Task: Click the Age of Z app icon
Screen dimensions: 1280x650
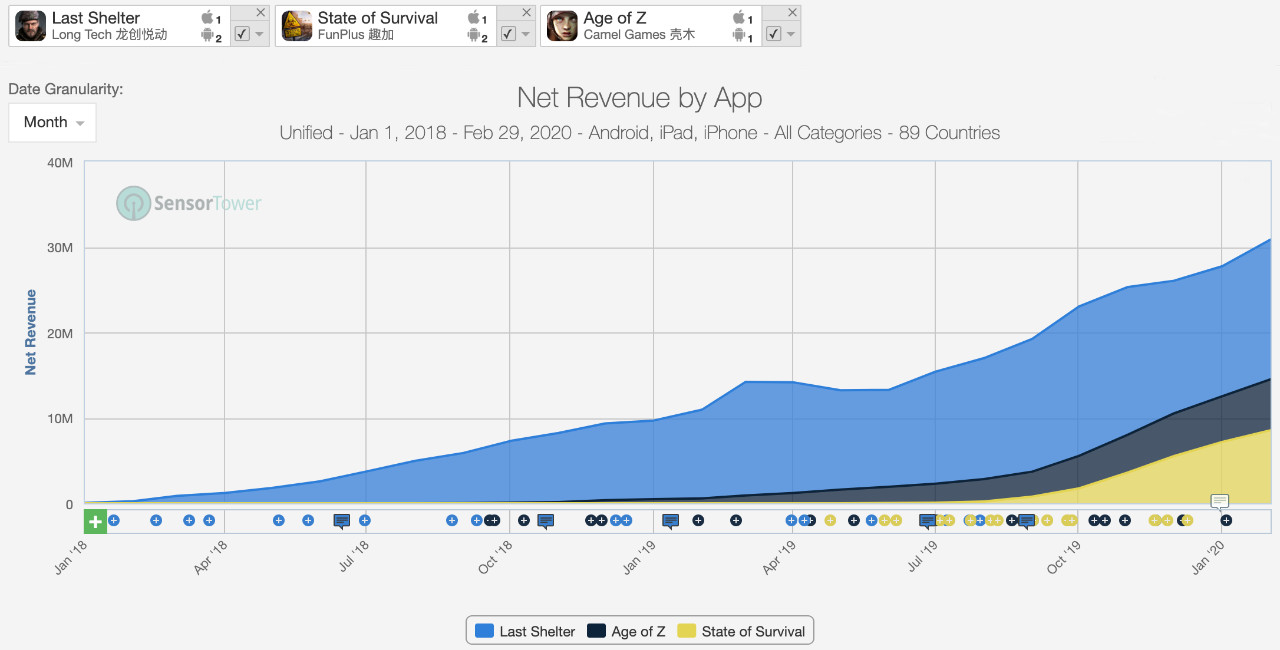Action: (x=562, y=26)
